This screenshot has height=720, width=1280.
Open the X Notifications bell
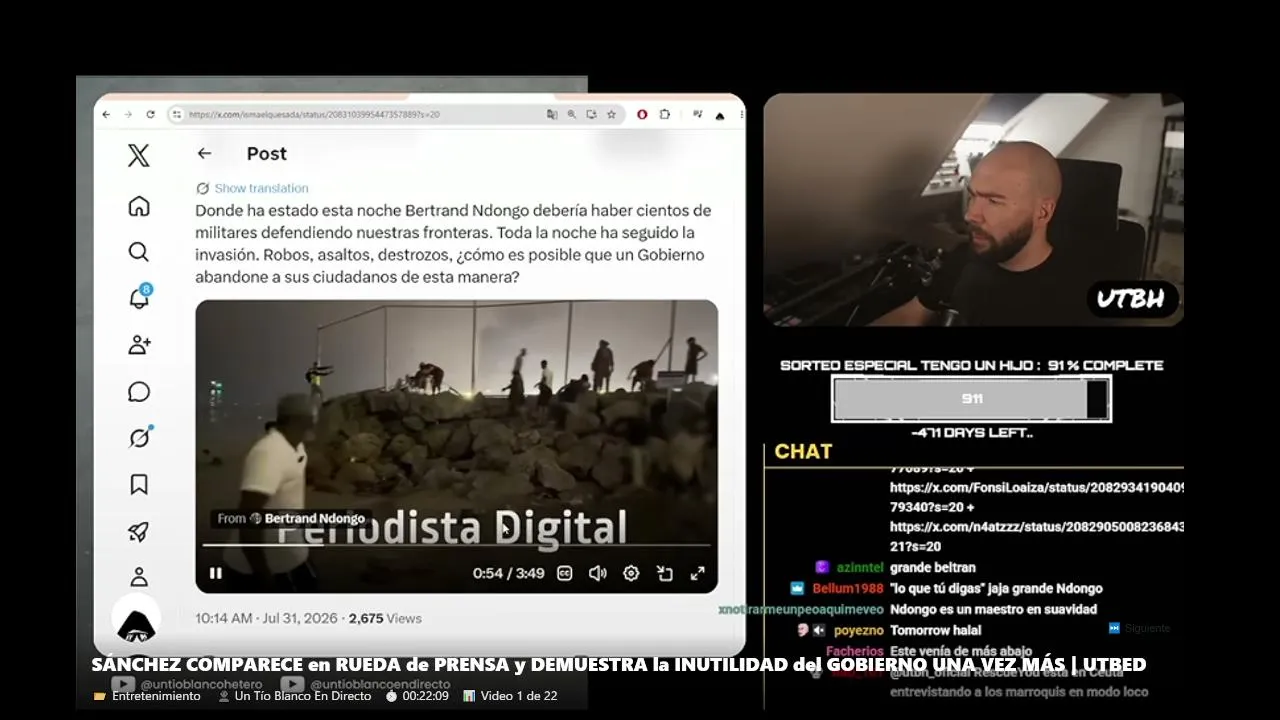click(139, 298)
